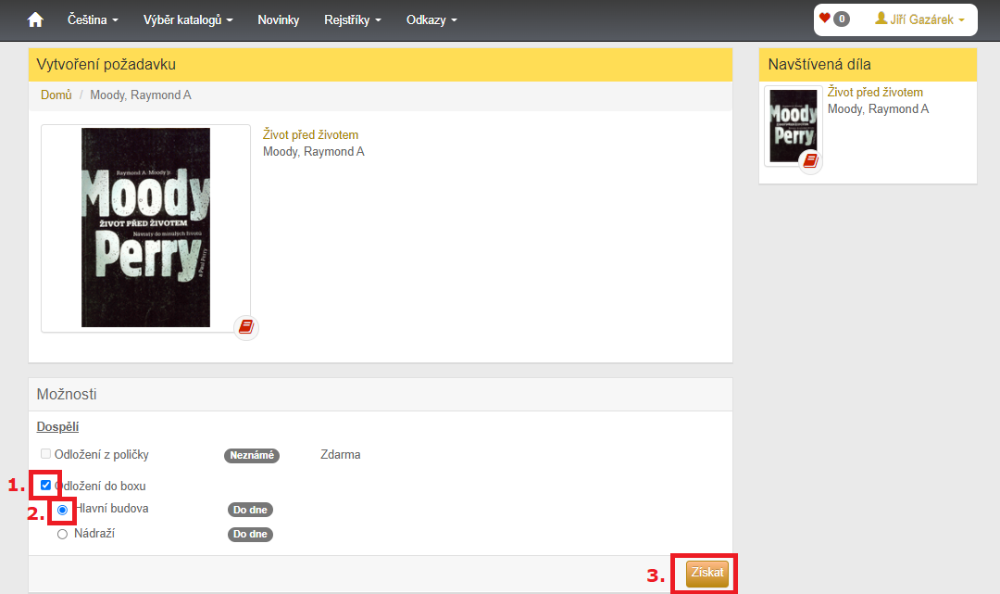Click red book icon on main cover
This screenshot has height=594, width=1000.
[246, 327]
